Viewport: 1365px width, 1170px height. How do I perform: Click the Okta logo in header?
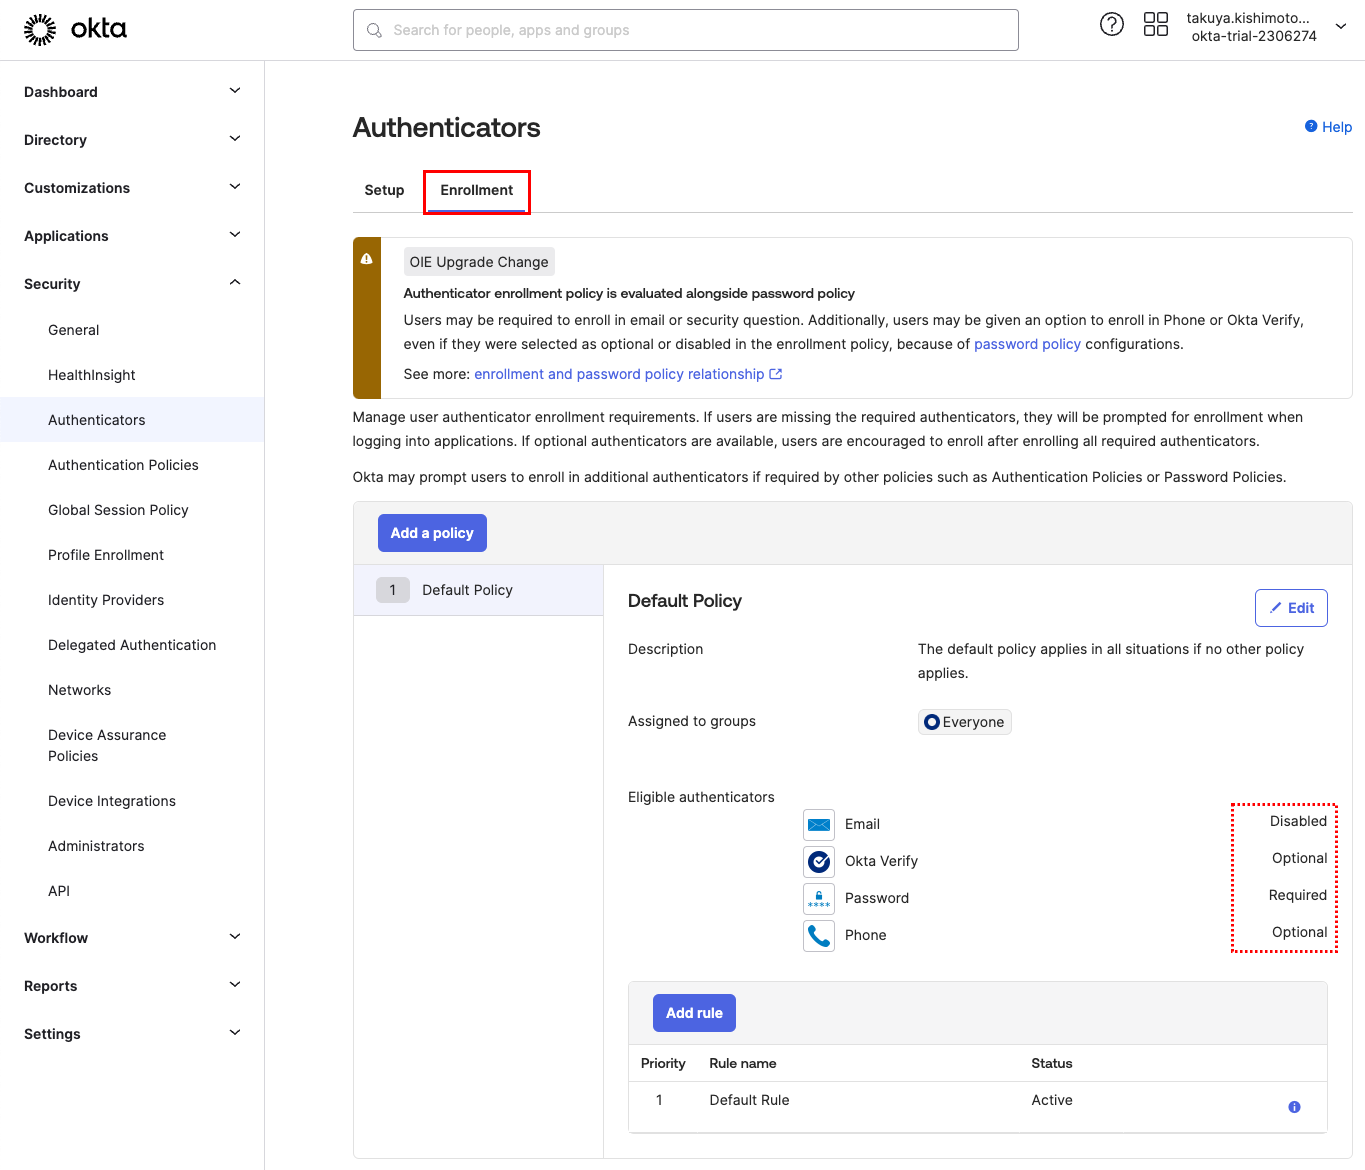coord(75,30)
